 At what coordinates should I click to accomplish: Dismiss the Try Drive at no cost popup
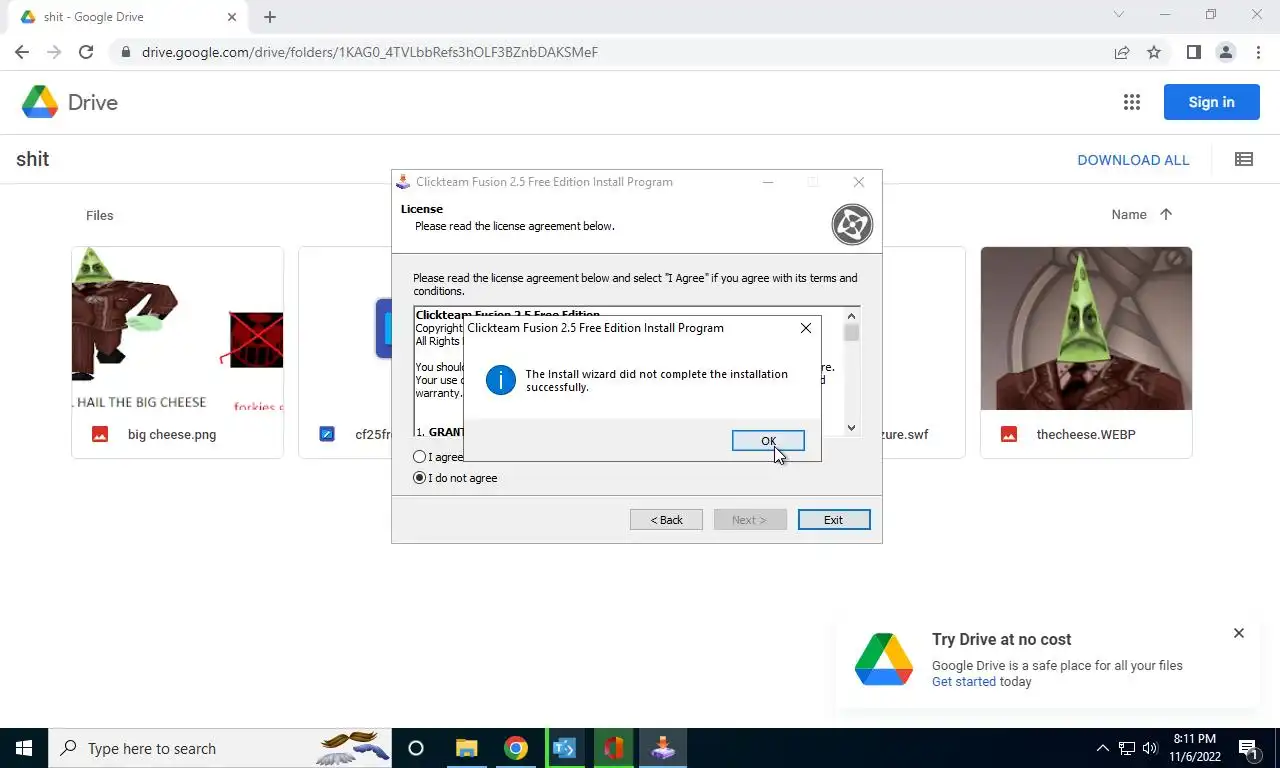pyautogui.click(x=1239, y=633)
